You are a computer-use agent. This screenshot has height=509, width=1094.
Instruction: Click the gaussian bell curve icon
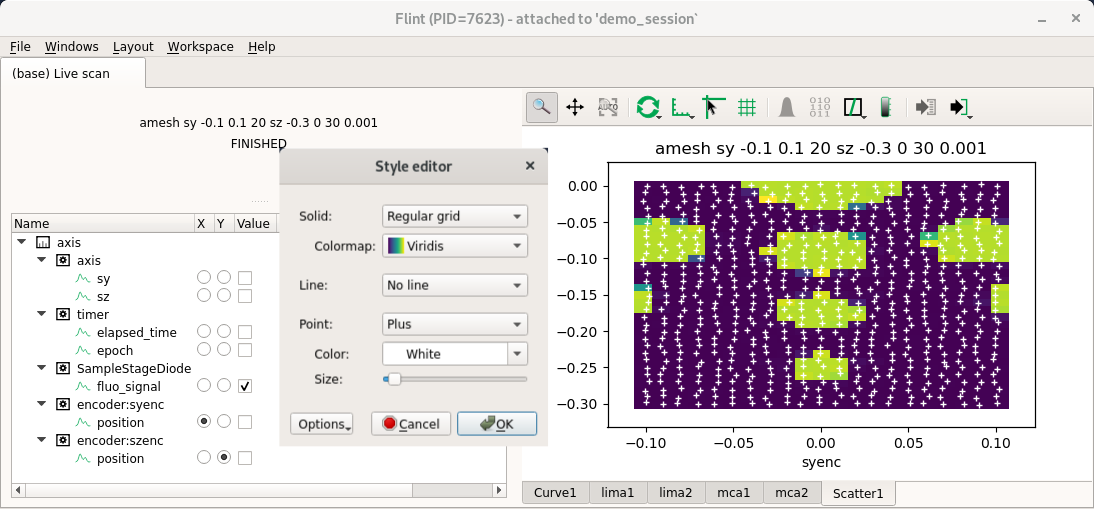pyautogui.click(x=787, y=107)
